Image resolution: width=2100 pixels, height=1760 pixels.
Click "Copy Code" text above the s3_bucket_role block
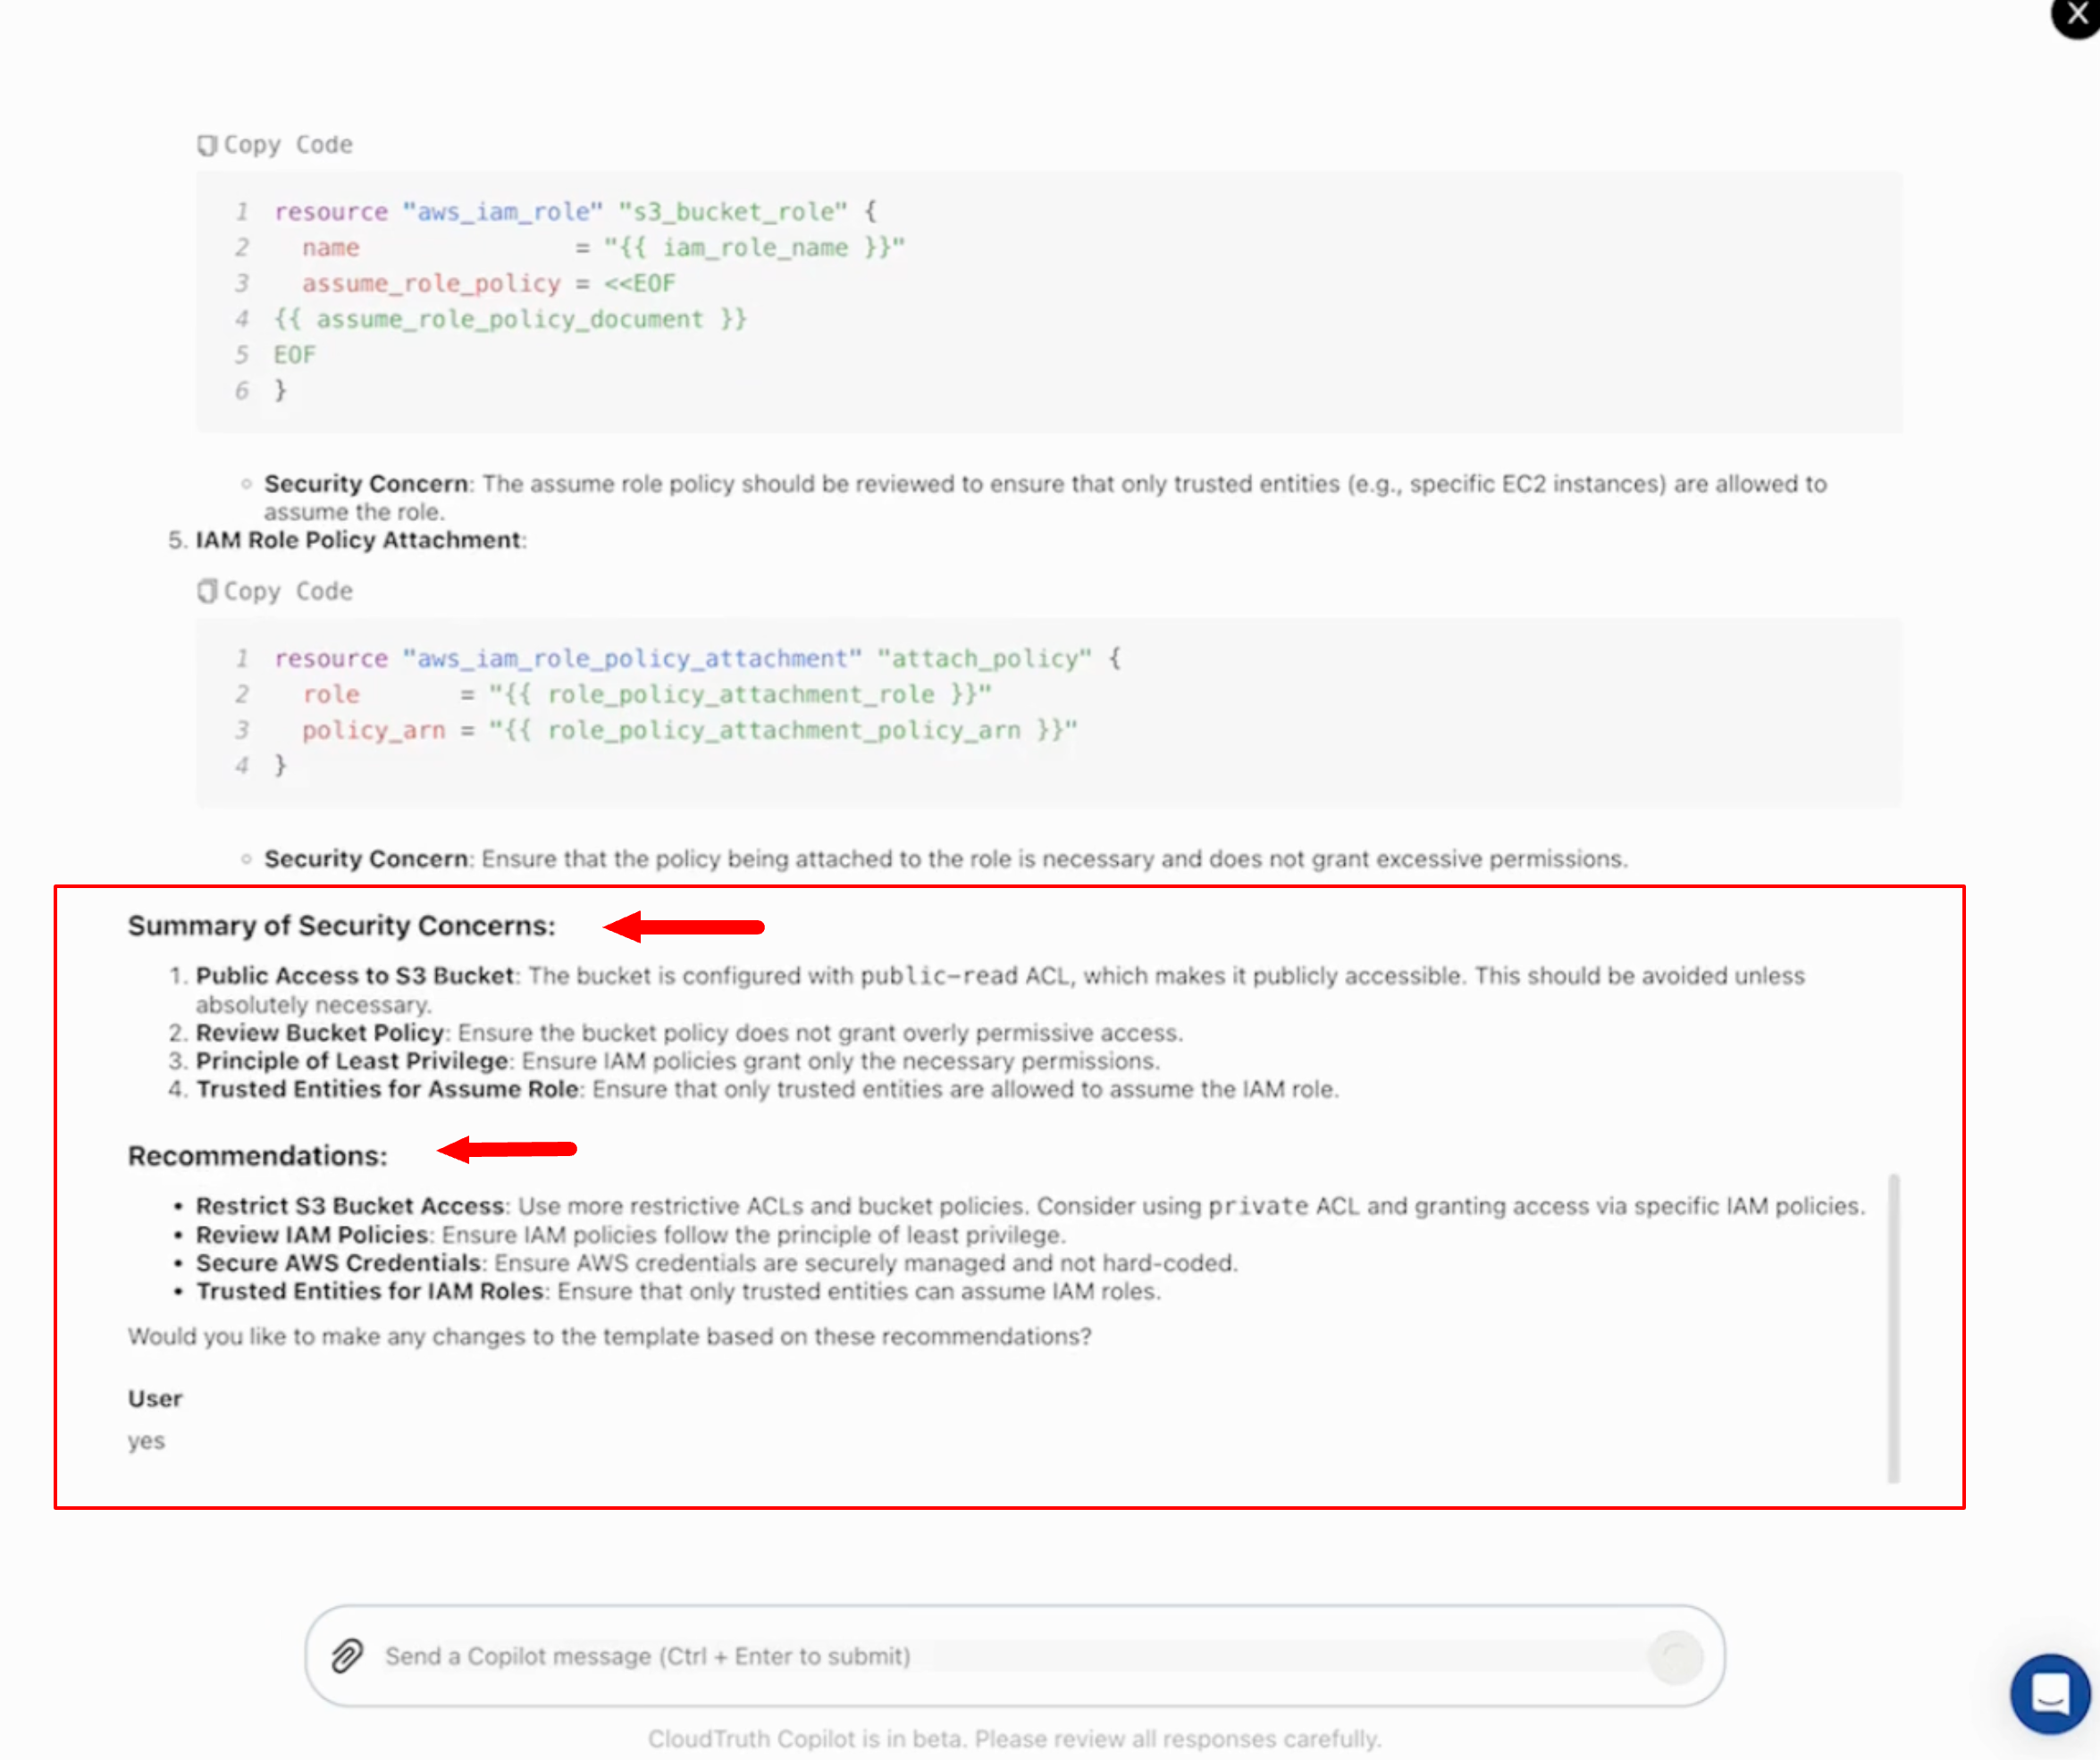[288, 145]
